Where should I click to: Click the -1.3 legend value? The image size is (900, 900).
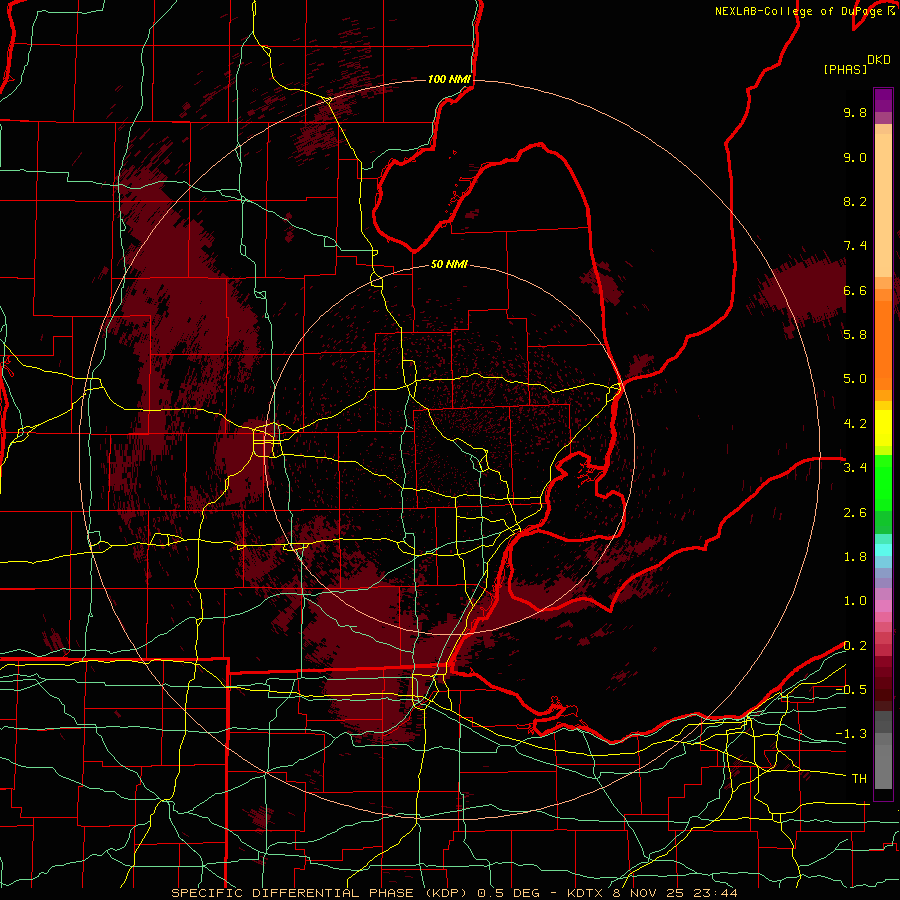[x=851, y=734]
